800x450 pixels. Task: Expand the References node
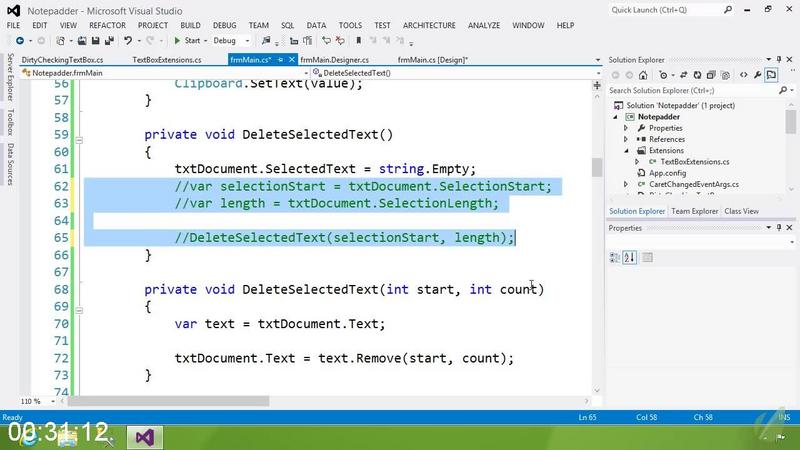[626, 139]
